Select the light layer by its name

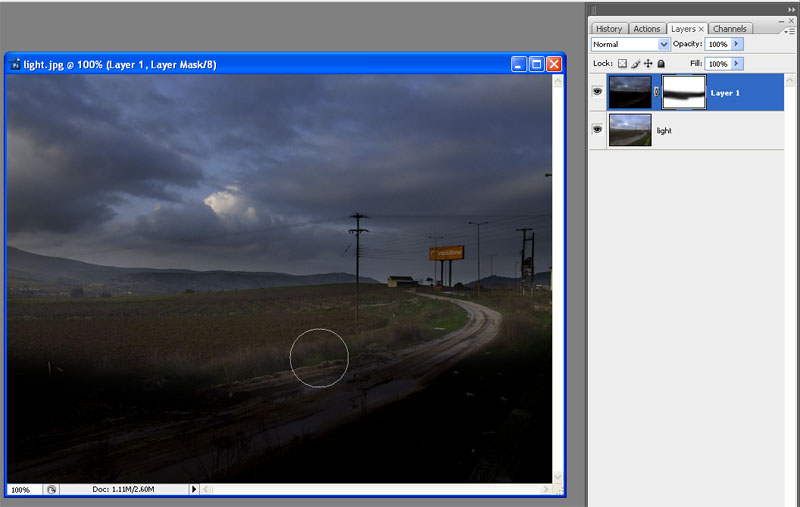[x=664, y=131]
